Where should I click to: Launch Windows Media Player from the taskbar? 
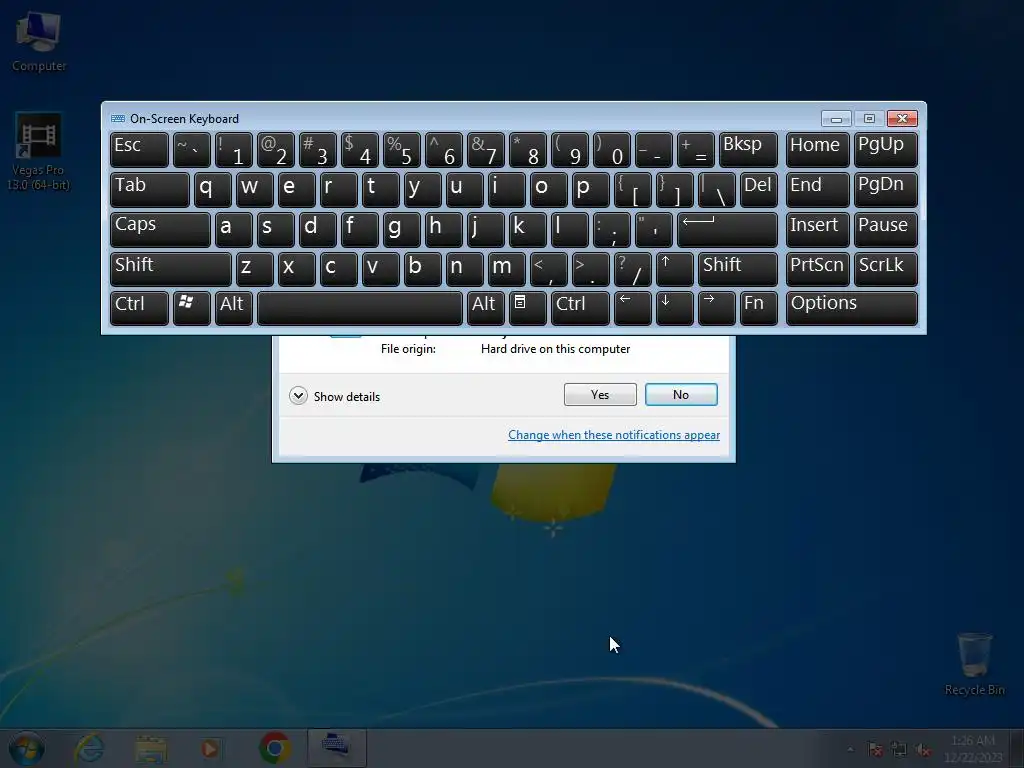pos(210,748)
